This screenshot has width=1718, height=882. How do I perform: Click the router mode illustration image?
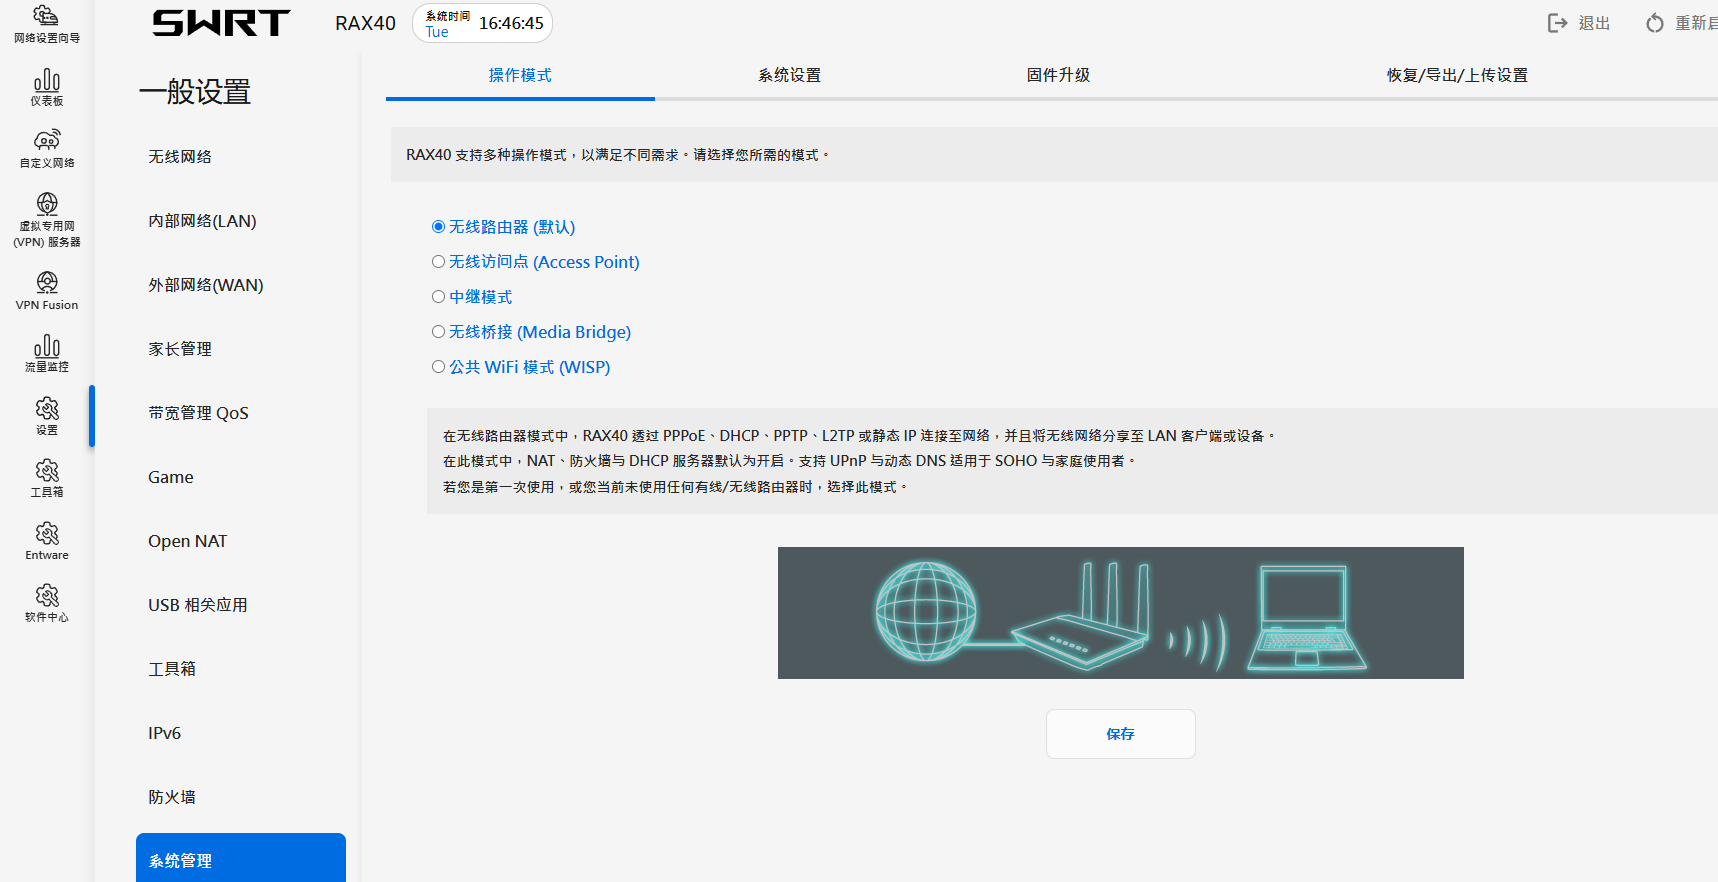(x=1121, y=613)
